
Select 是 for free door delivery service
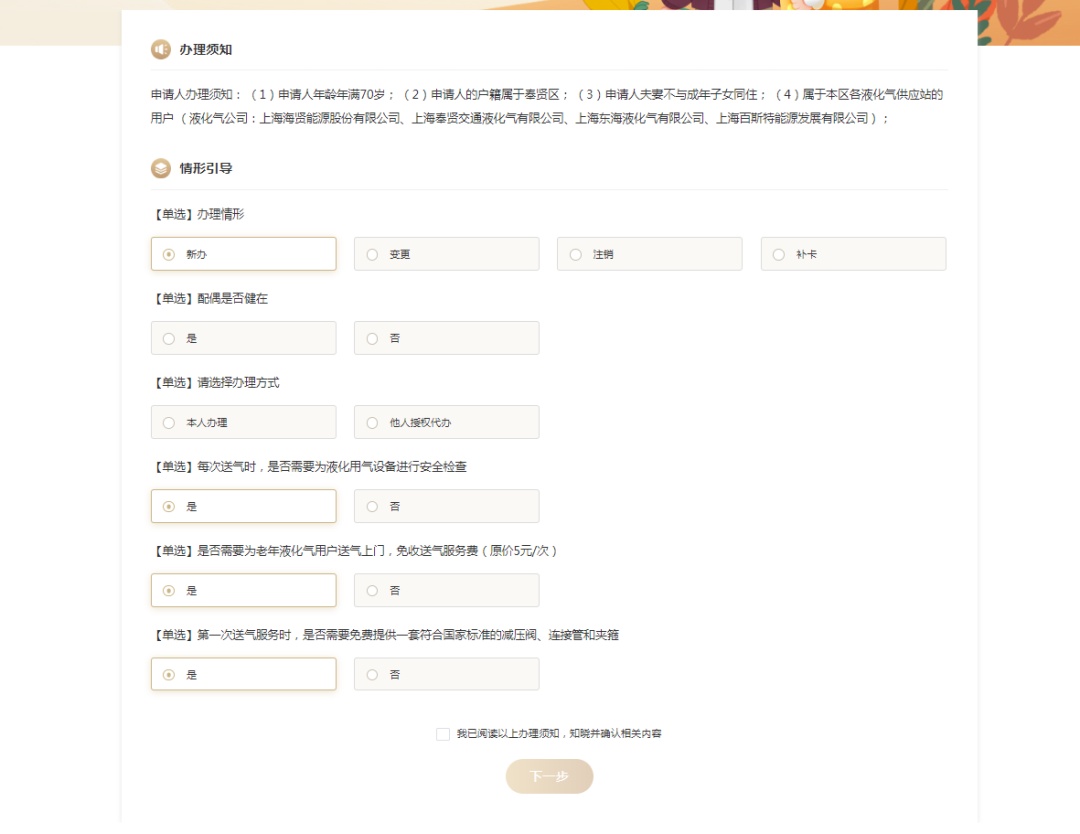(244, 590)
